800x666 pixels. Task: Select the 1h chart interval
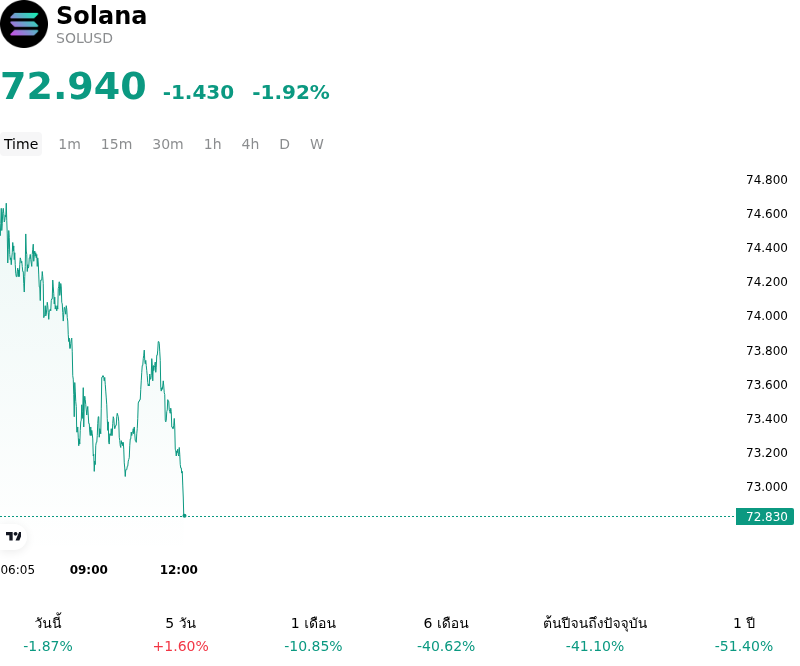click(213, 144)
